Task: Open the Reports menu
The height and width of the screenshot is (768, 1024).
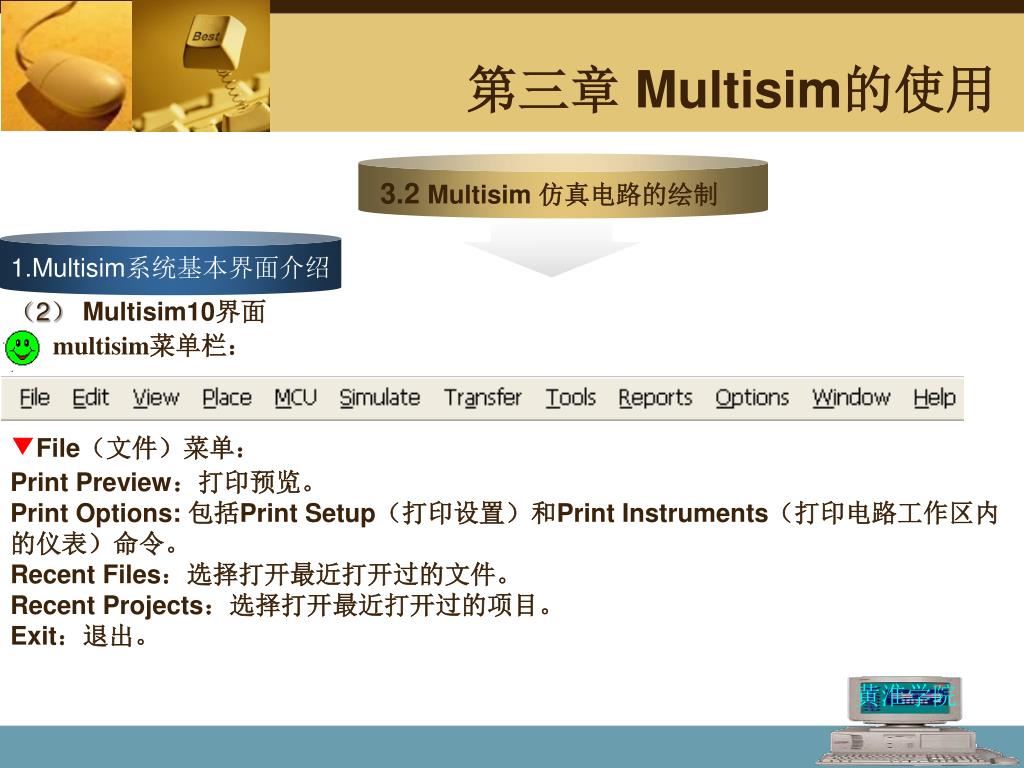Action: click(655, 398)
